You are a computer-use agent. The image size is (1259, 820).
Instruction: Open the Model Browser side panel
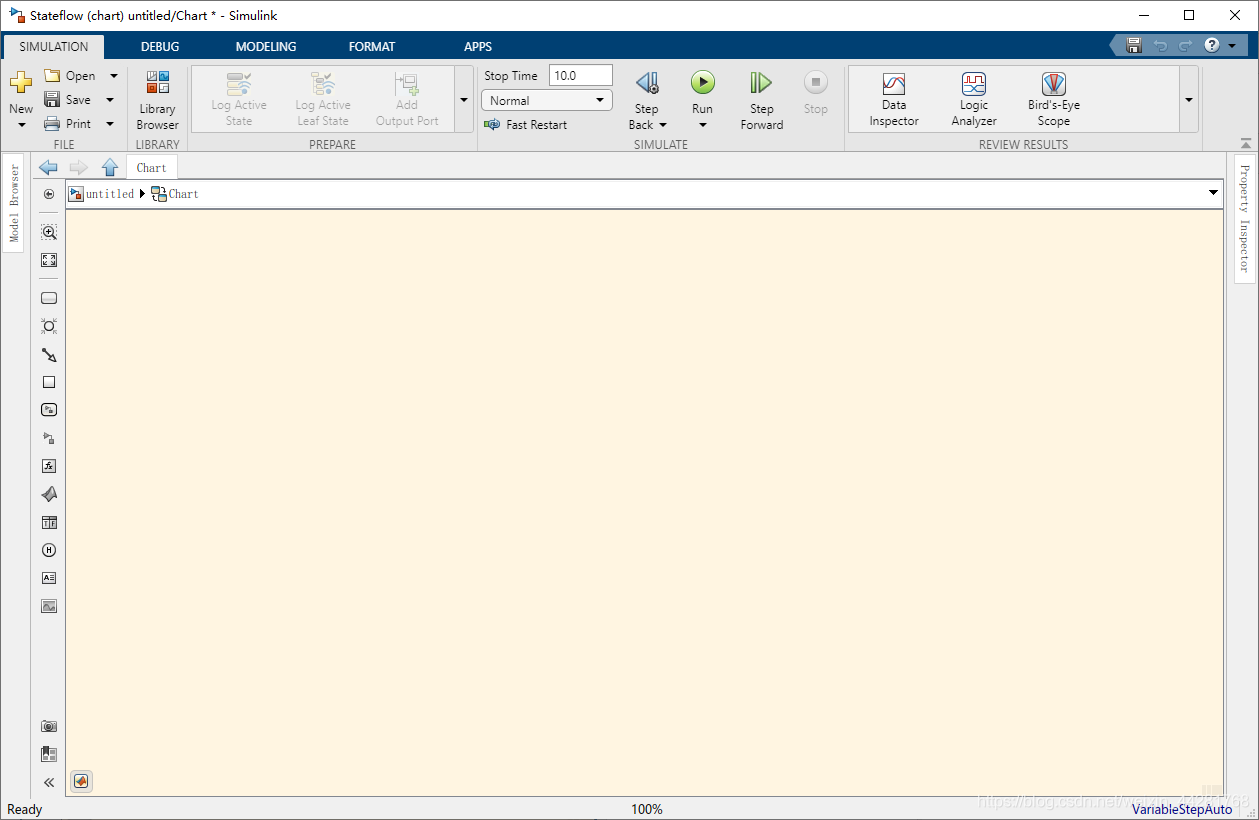point(14,203)
